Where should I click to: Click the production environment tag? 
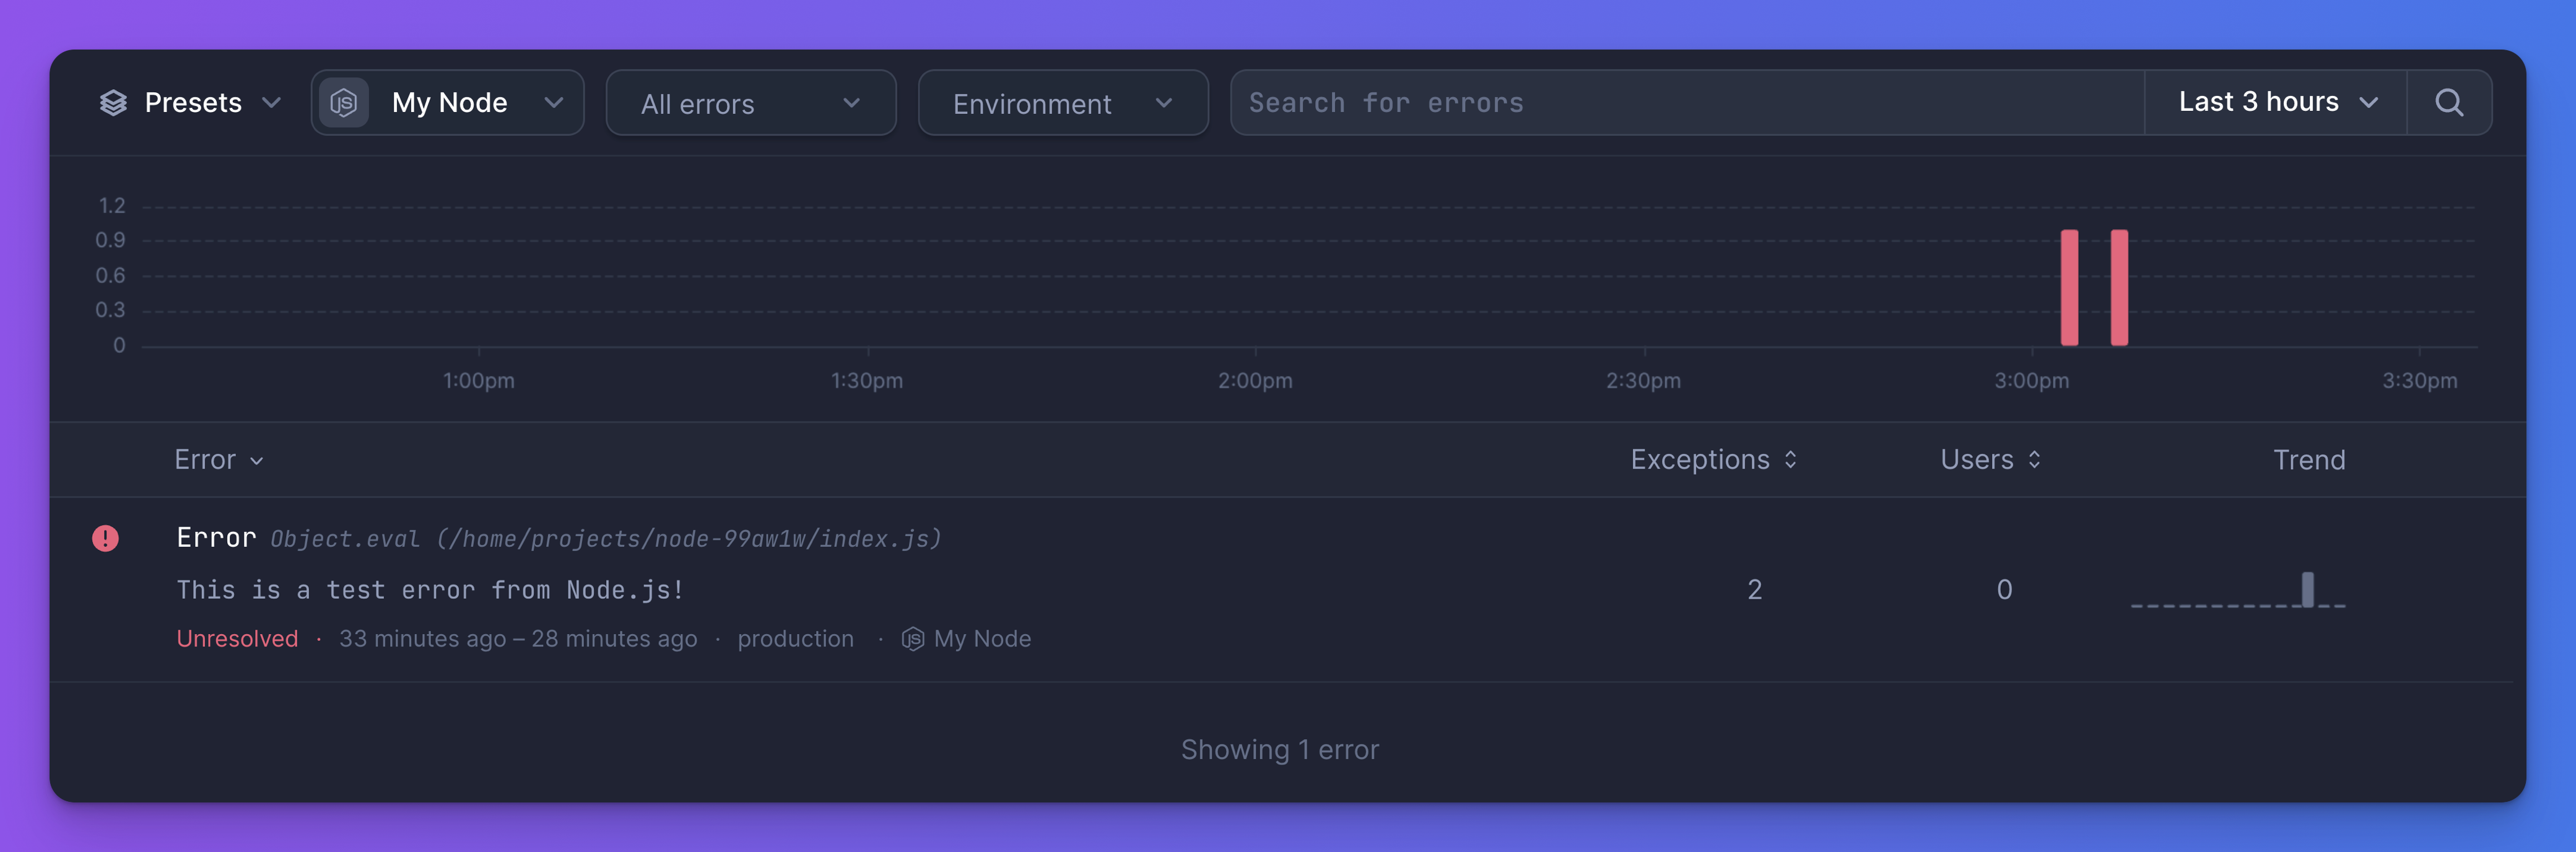(795, 639)
